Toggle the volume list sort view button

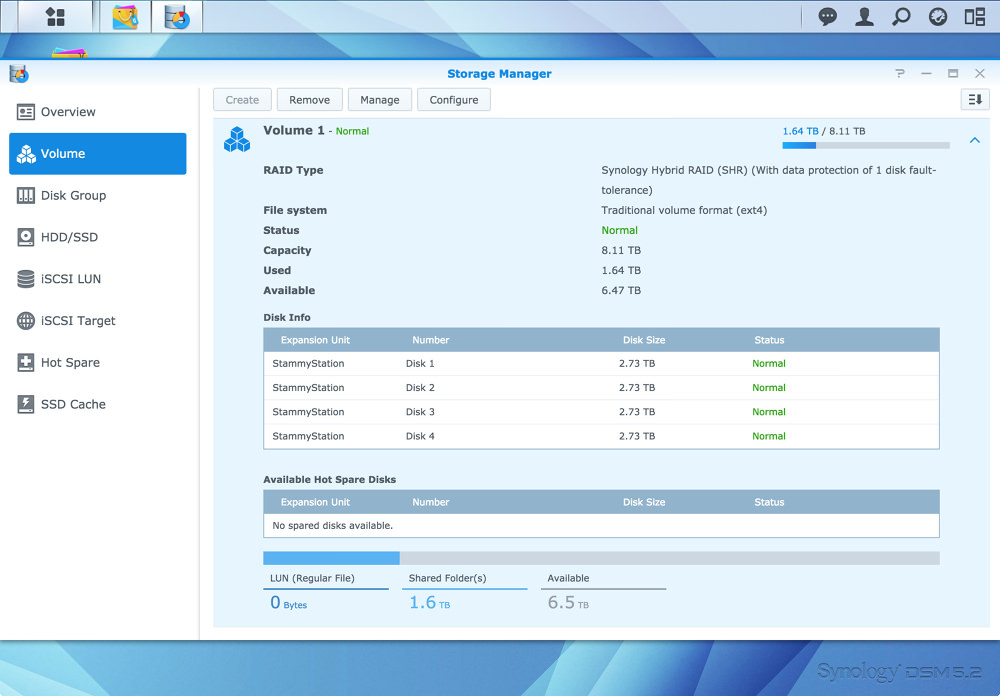[974, 99]
